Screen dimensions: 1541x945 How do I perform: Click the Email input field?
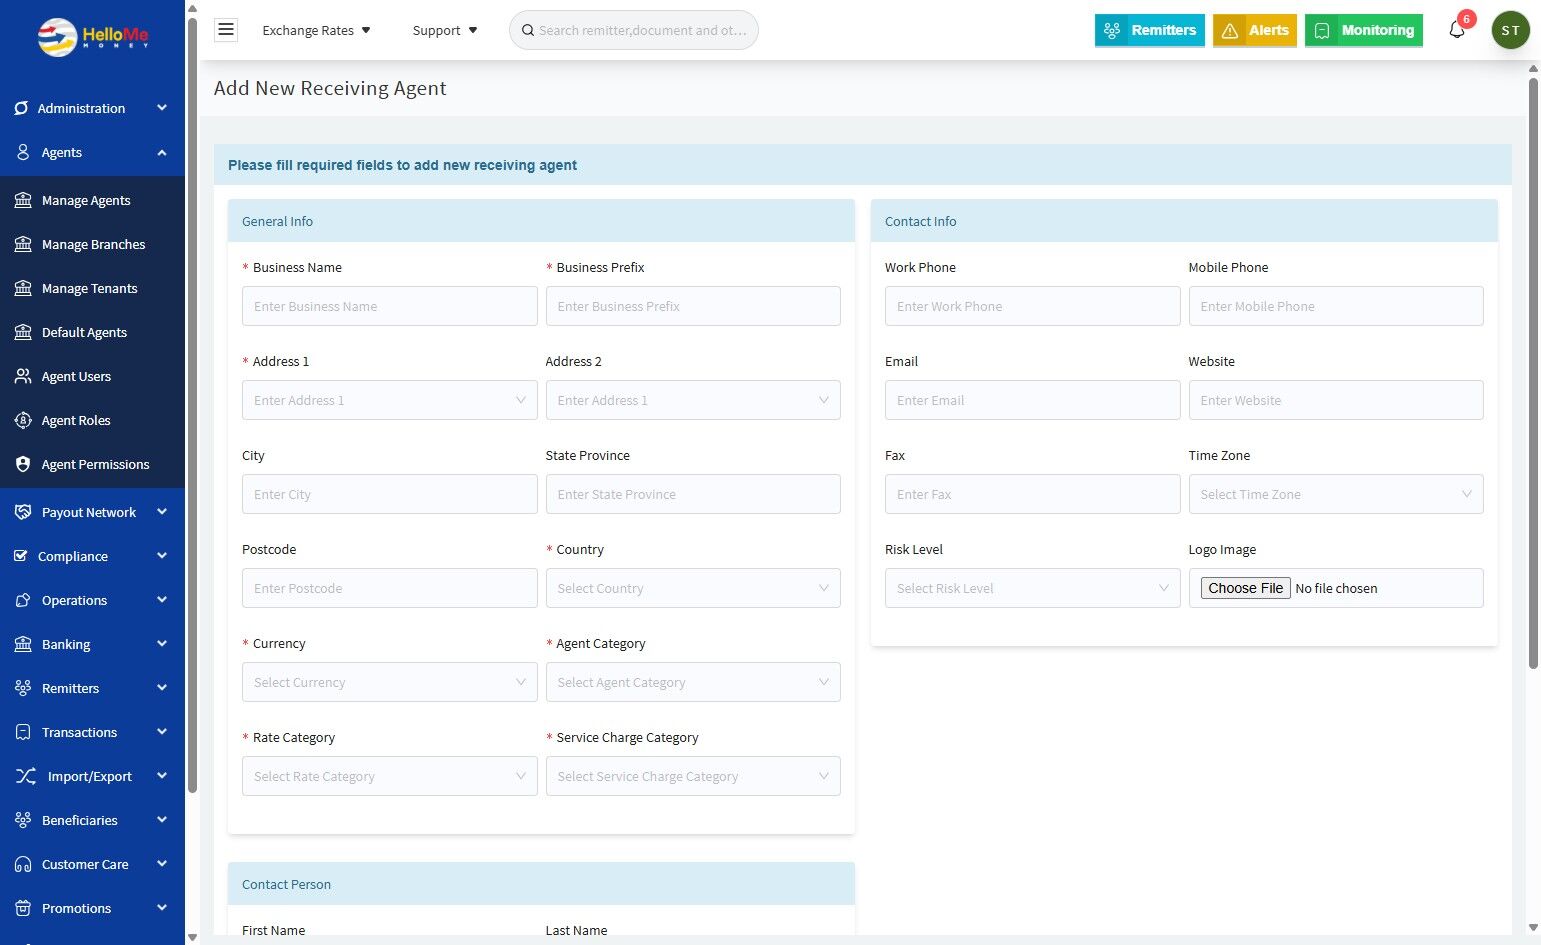click(1032, 400)
